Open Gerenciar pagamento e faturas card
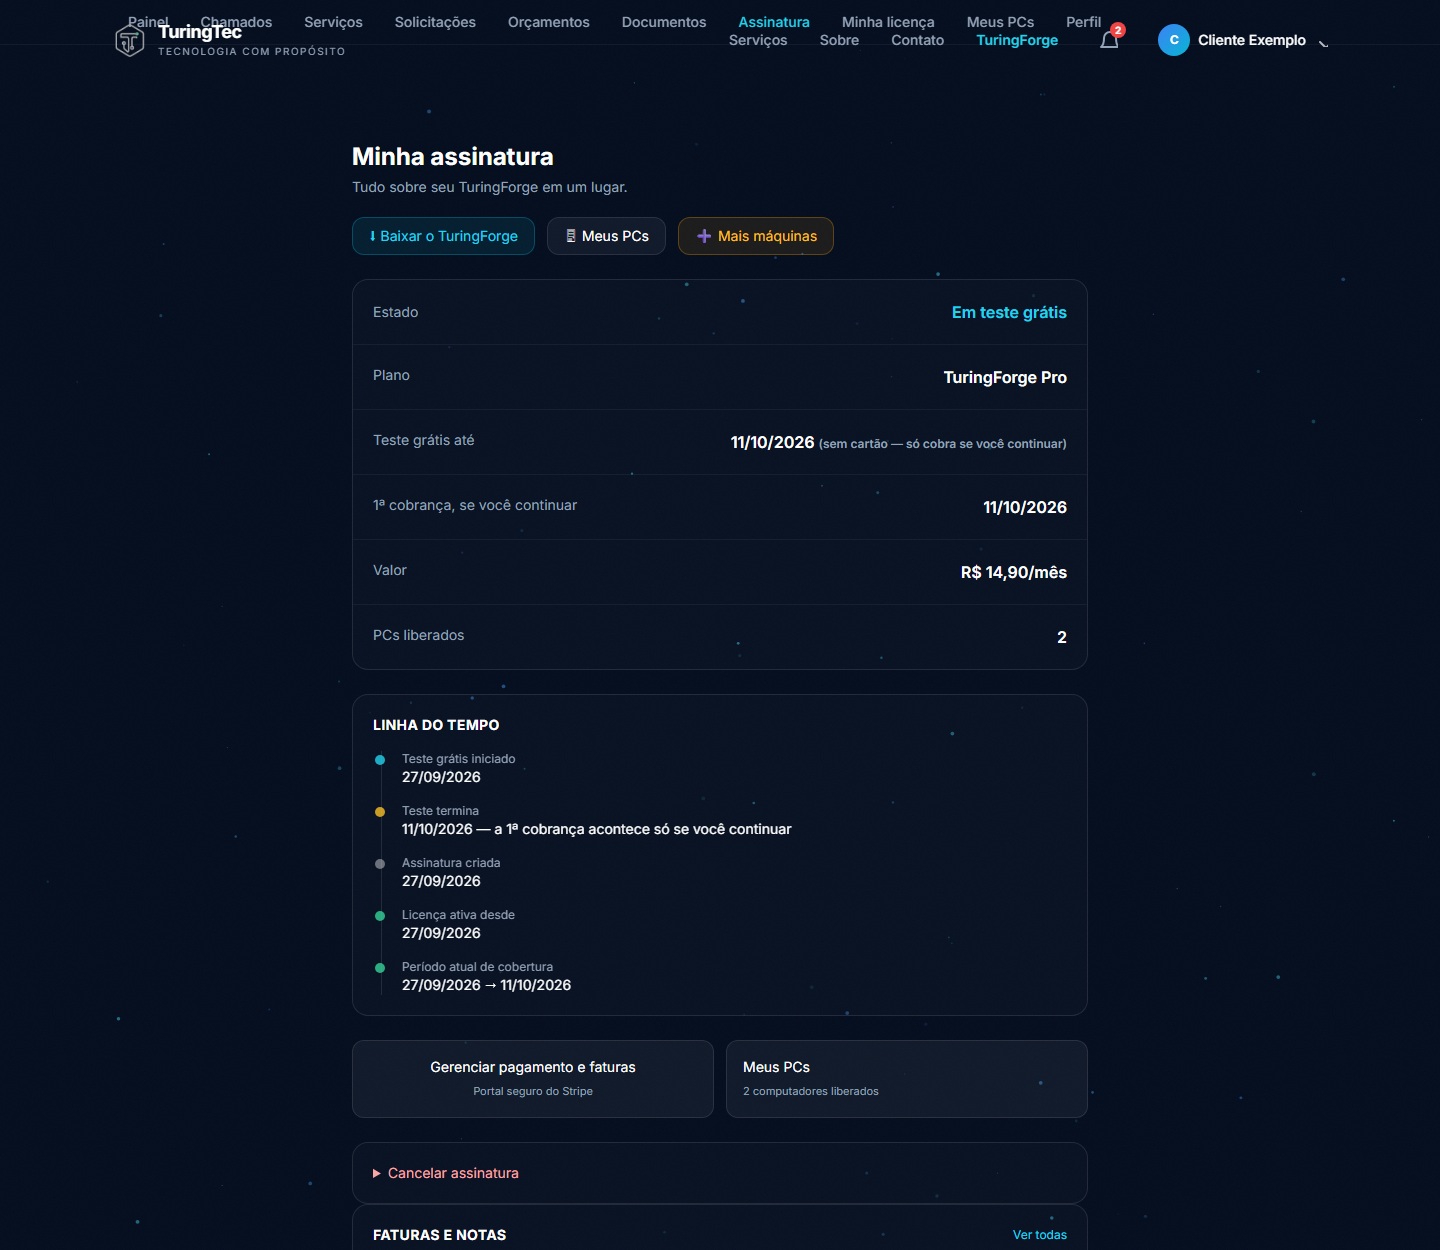 [x=533, y=1079]
